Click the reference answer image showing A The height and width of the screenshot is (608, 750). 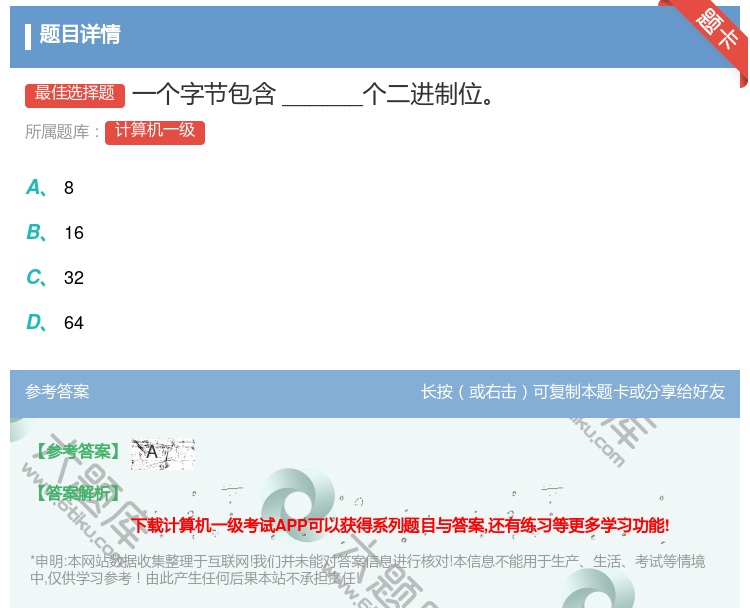pos(163,453)
